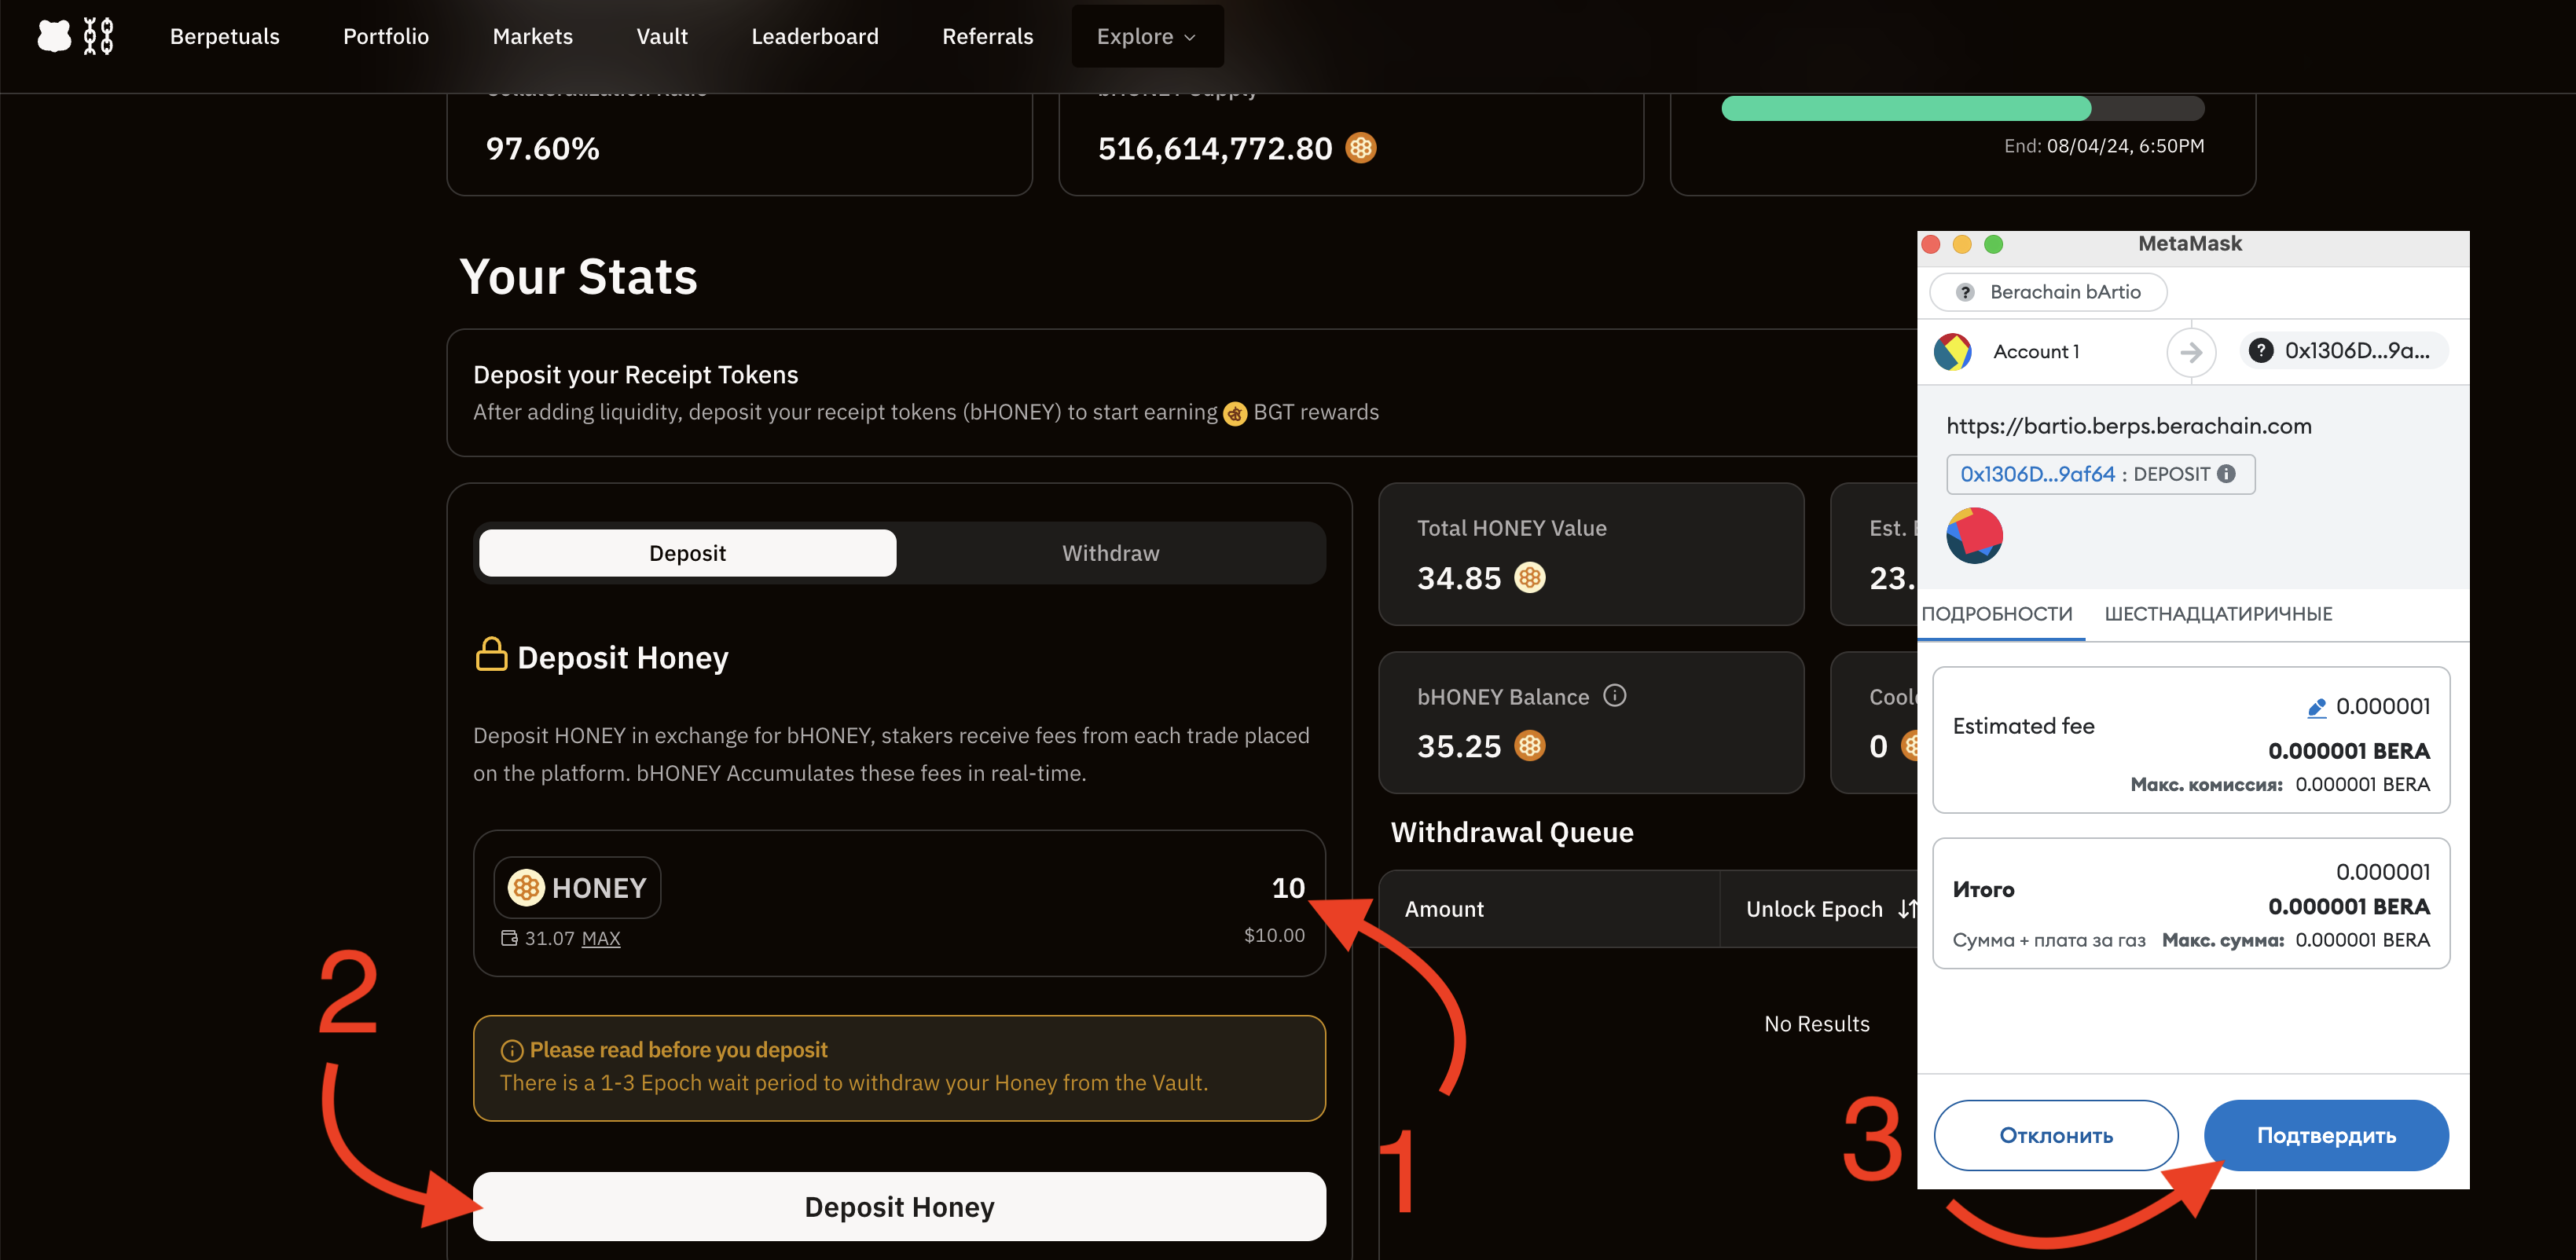The image size is (2576, 1260).
Task: Click the honeycomb icon beside bHONEY supply value
Action: (x=1360, y=148)
